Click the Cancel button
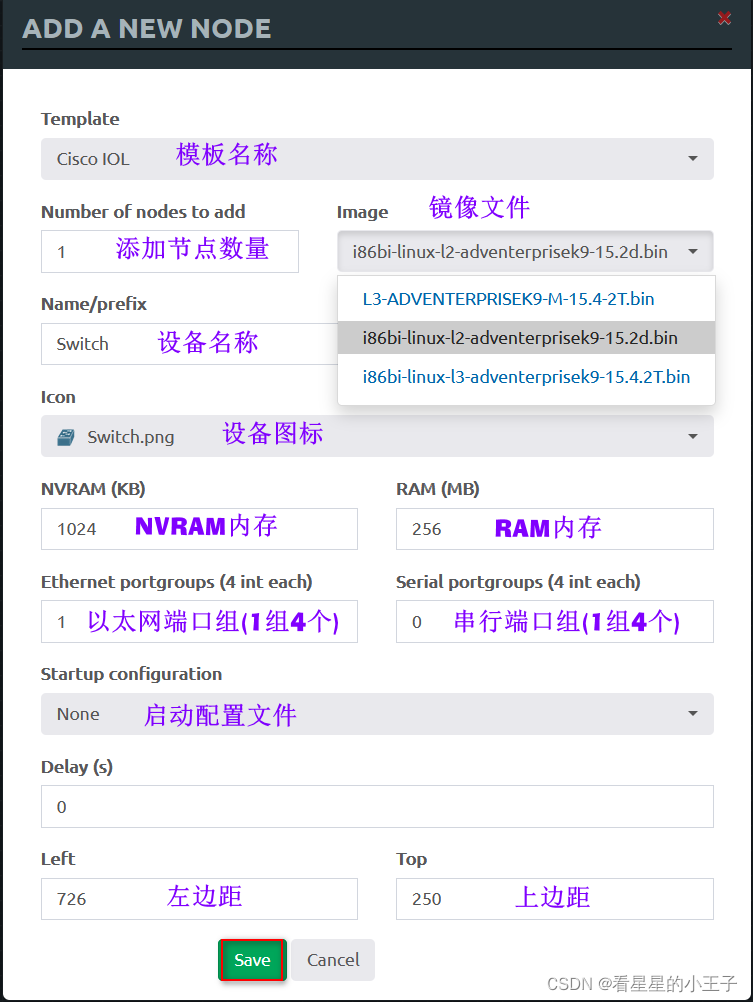This screenshot has width=753, height=1002. point(333,960)
